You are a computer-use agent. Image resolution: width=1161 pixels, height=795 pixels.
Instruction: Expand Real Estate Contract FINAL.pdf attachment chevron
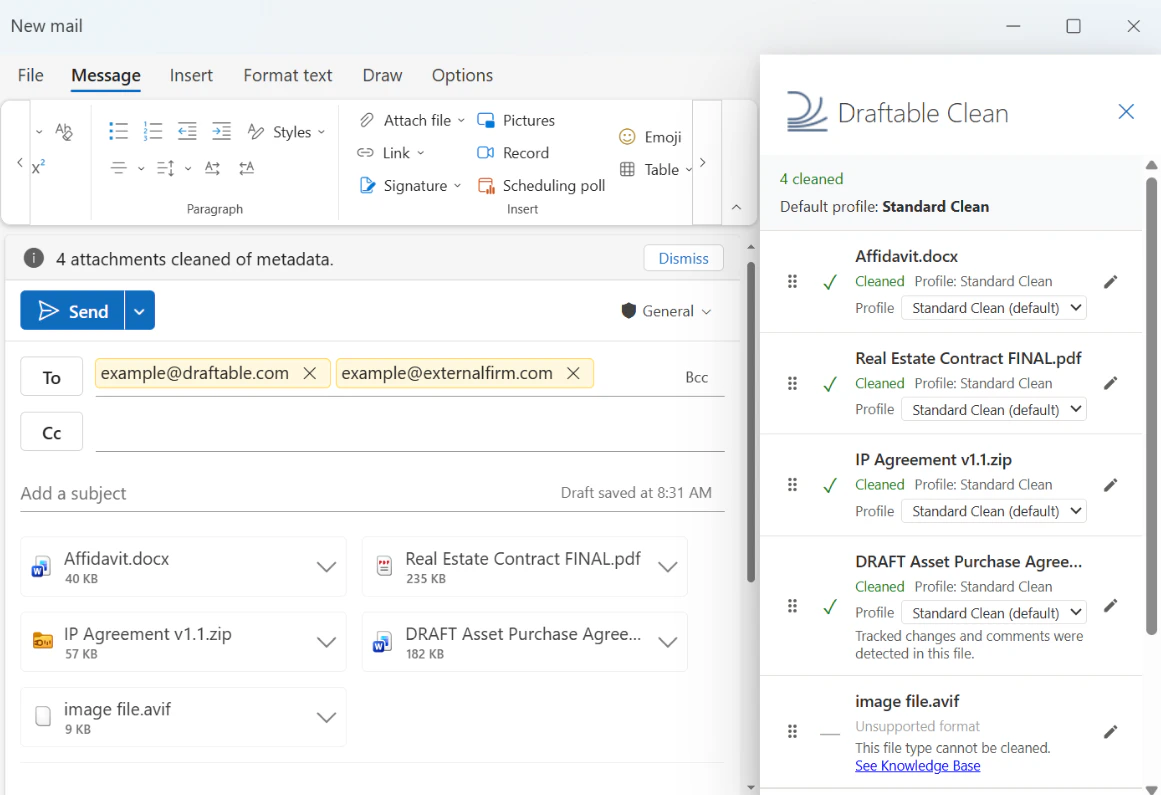pyautogui.click(x=668, y=567)
